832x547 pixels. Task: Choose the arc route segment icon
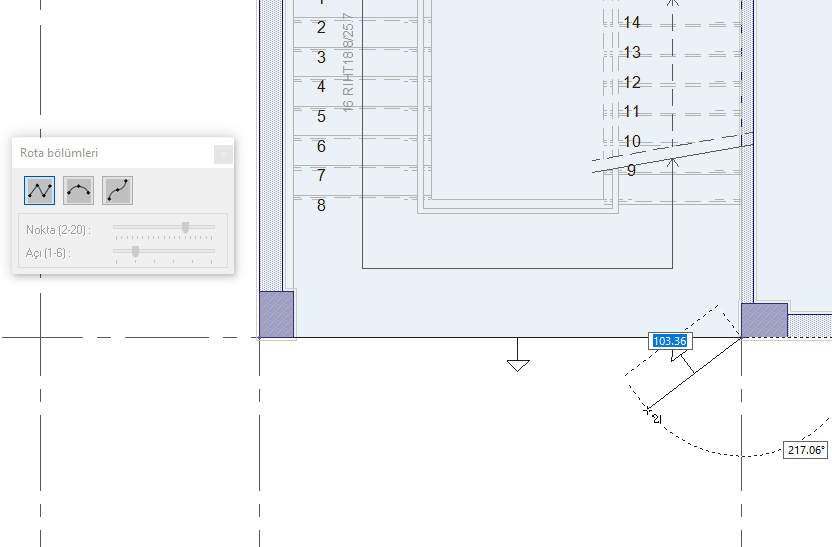pos(79,190)
